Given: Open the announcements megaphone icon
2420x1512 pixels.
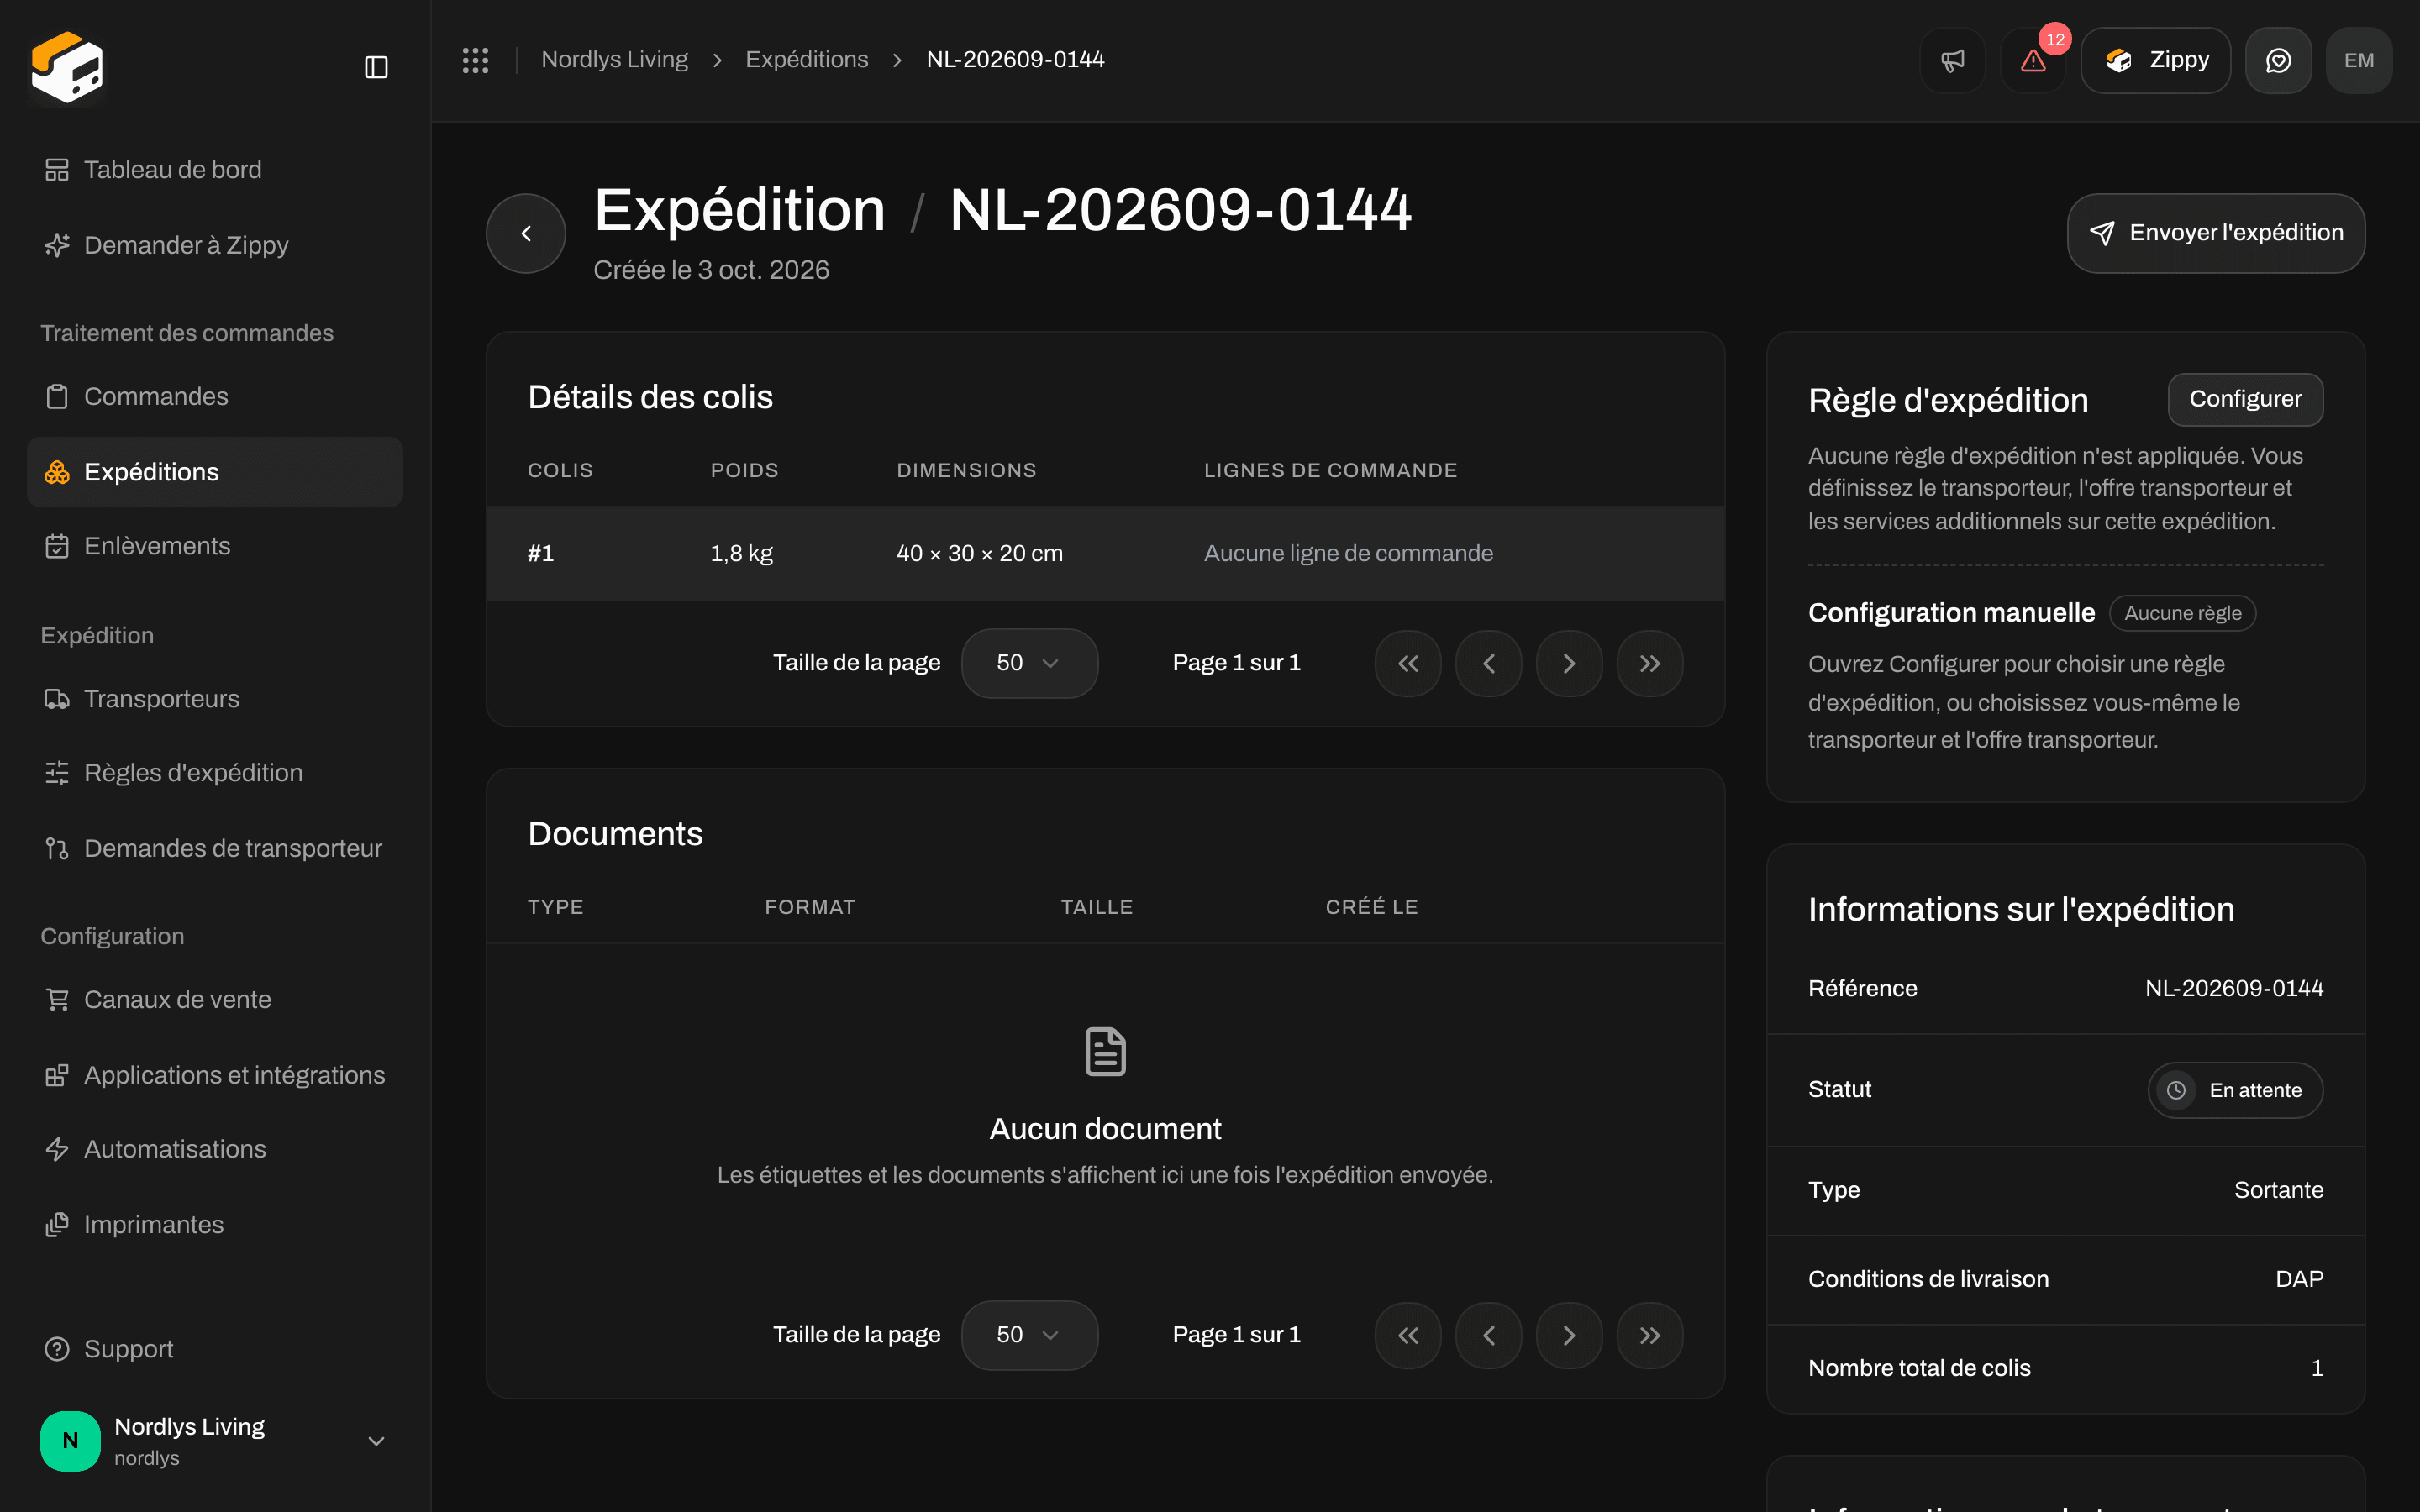Looking at the screenshot, I should coord(1952,60).
